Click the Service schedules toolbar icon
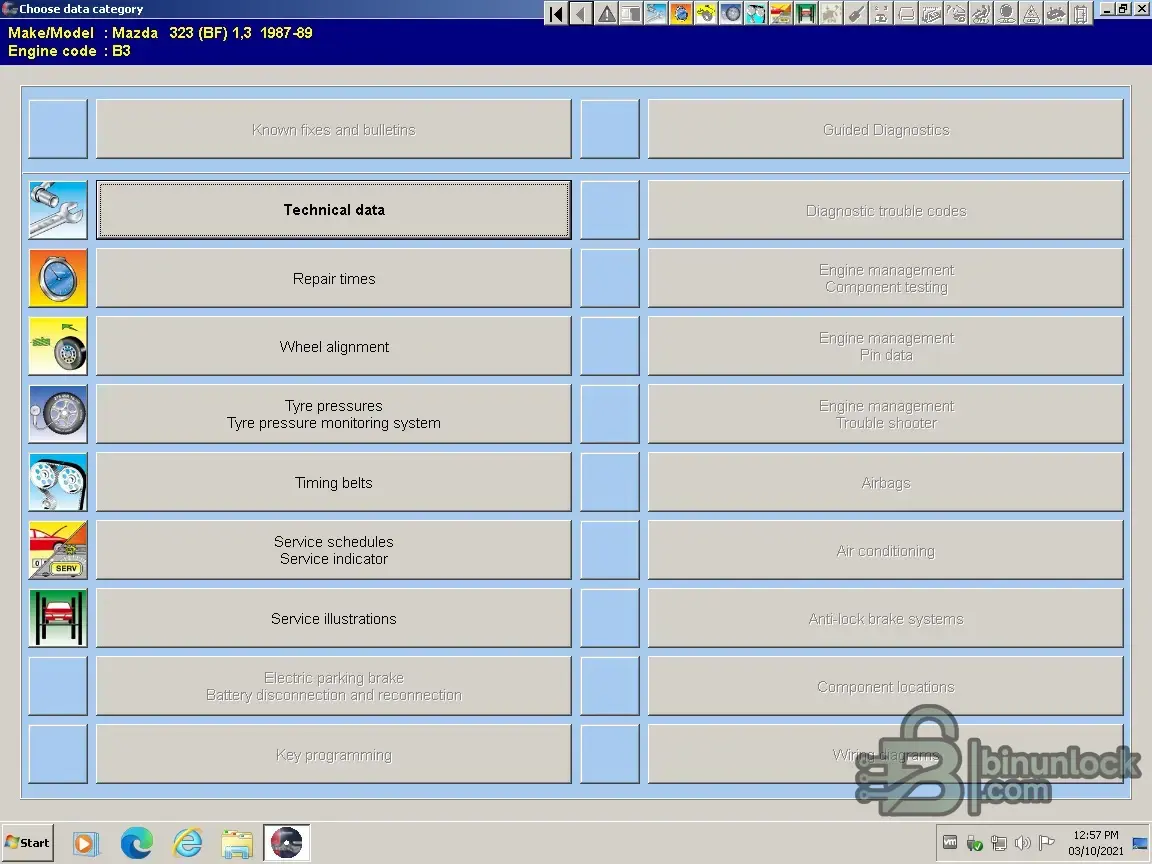Image resolution: width=1152 pixels, height=864 pixels. [781, 13]
